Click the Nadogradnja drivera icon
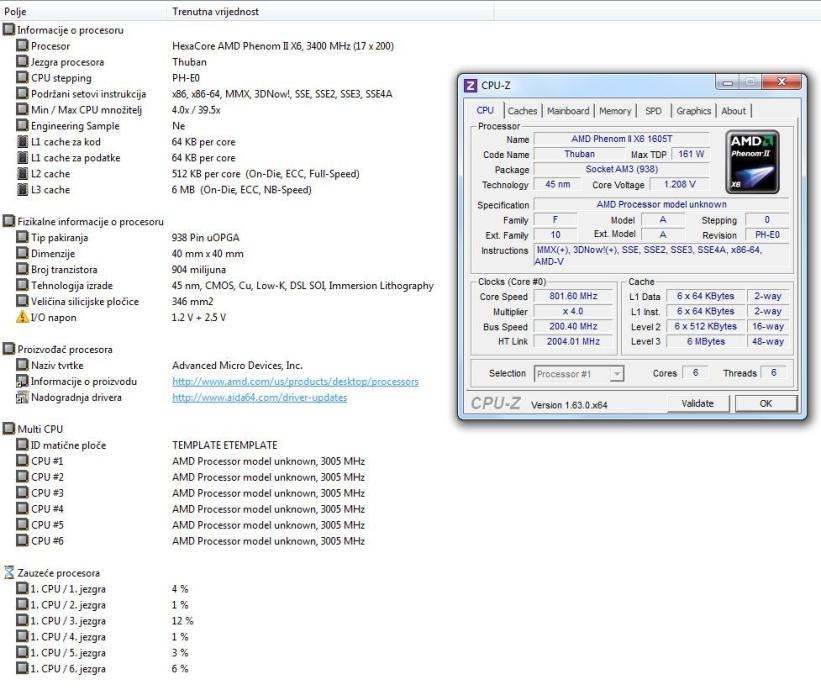Image resolution: width=821 pixels, height=690 pixels. click(x=22, y=397)
